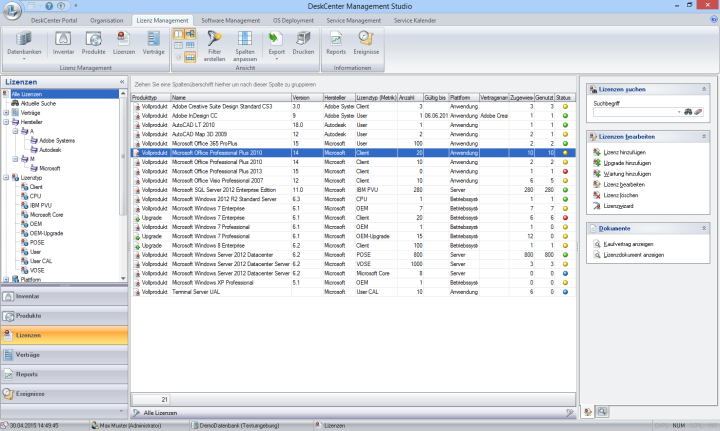Click the Produkte icon in the ribbon
This screenshot has width=720, height=431.
pos(93,42)
